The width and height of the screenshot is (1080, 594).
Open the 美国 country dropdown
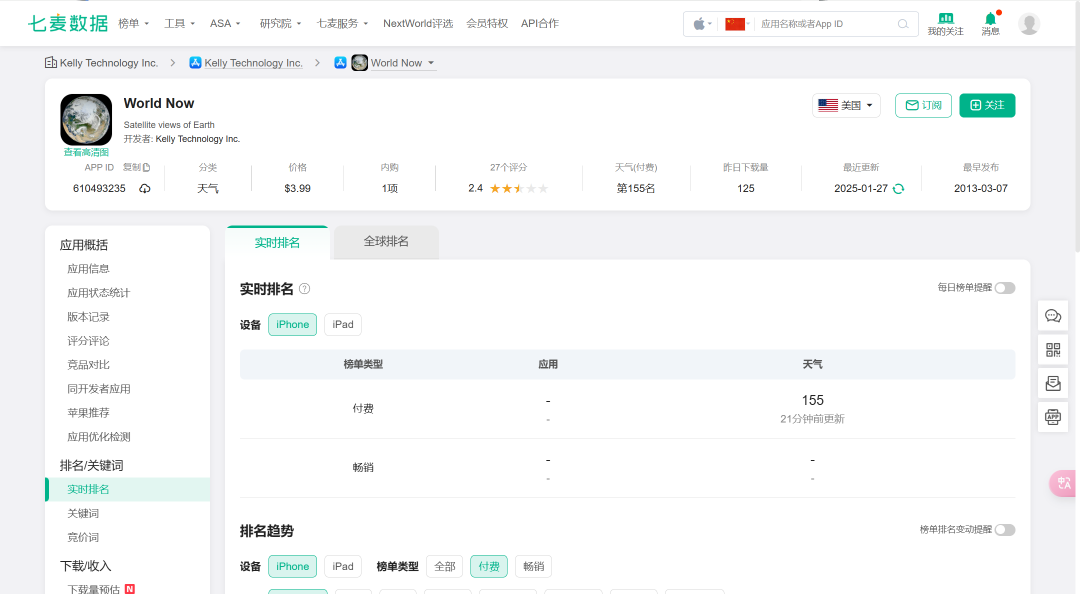point(846,105)
